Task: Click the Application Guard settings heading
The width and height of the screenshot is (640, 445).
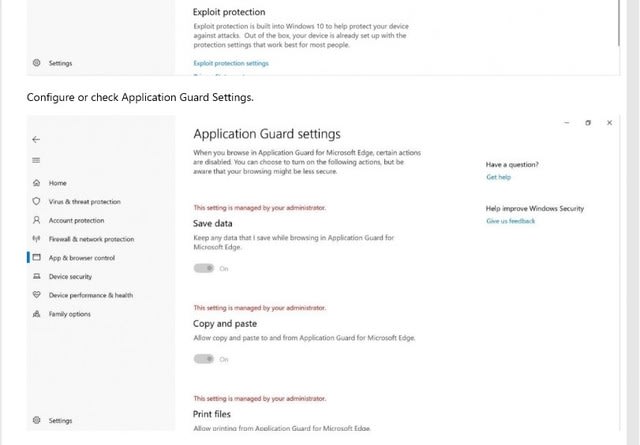Action: [267, 134]
